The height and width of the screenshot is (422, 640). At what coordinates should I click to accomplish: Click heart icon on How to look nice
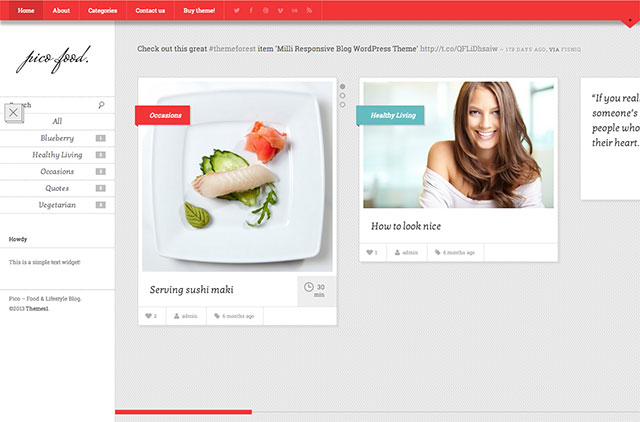(371, 253)
